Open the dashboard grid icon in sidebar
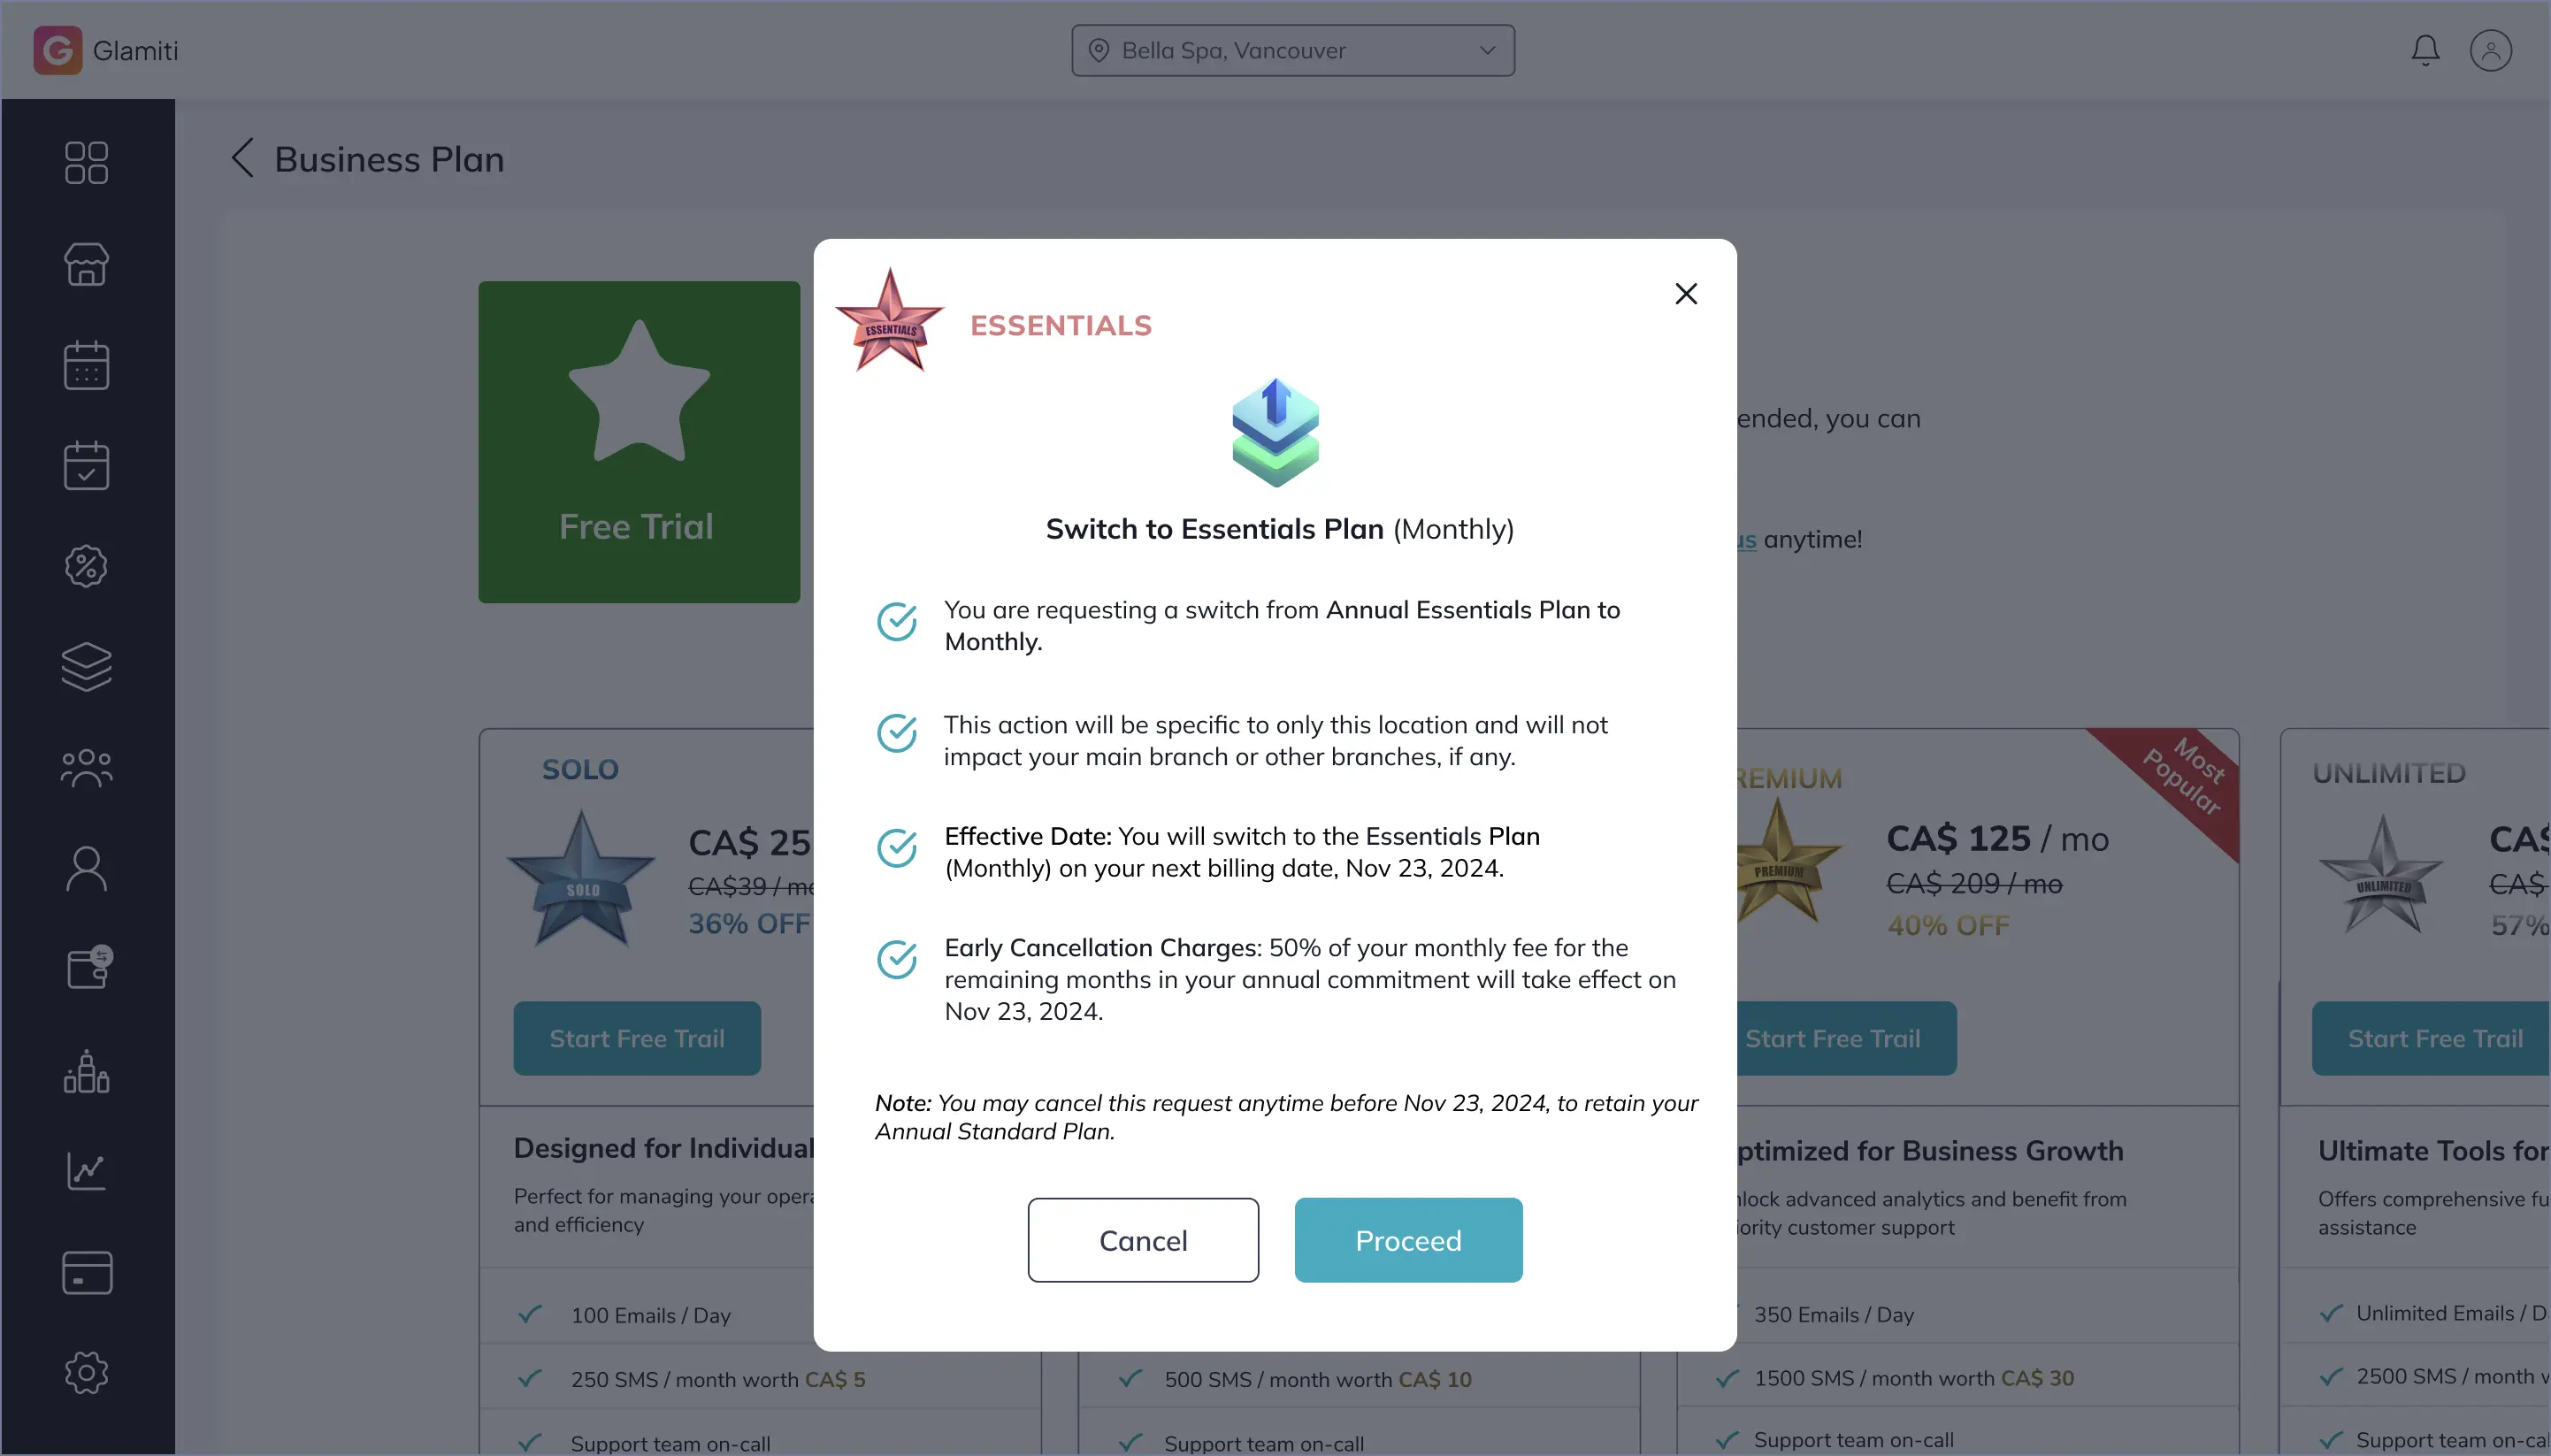 pyautogui.click(x=86, y=163)
